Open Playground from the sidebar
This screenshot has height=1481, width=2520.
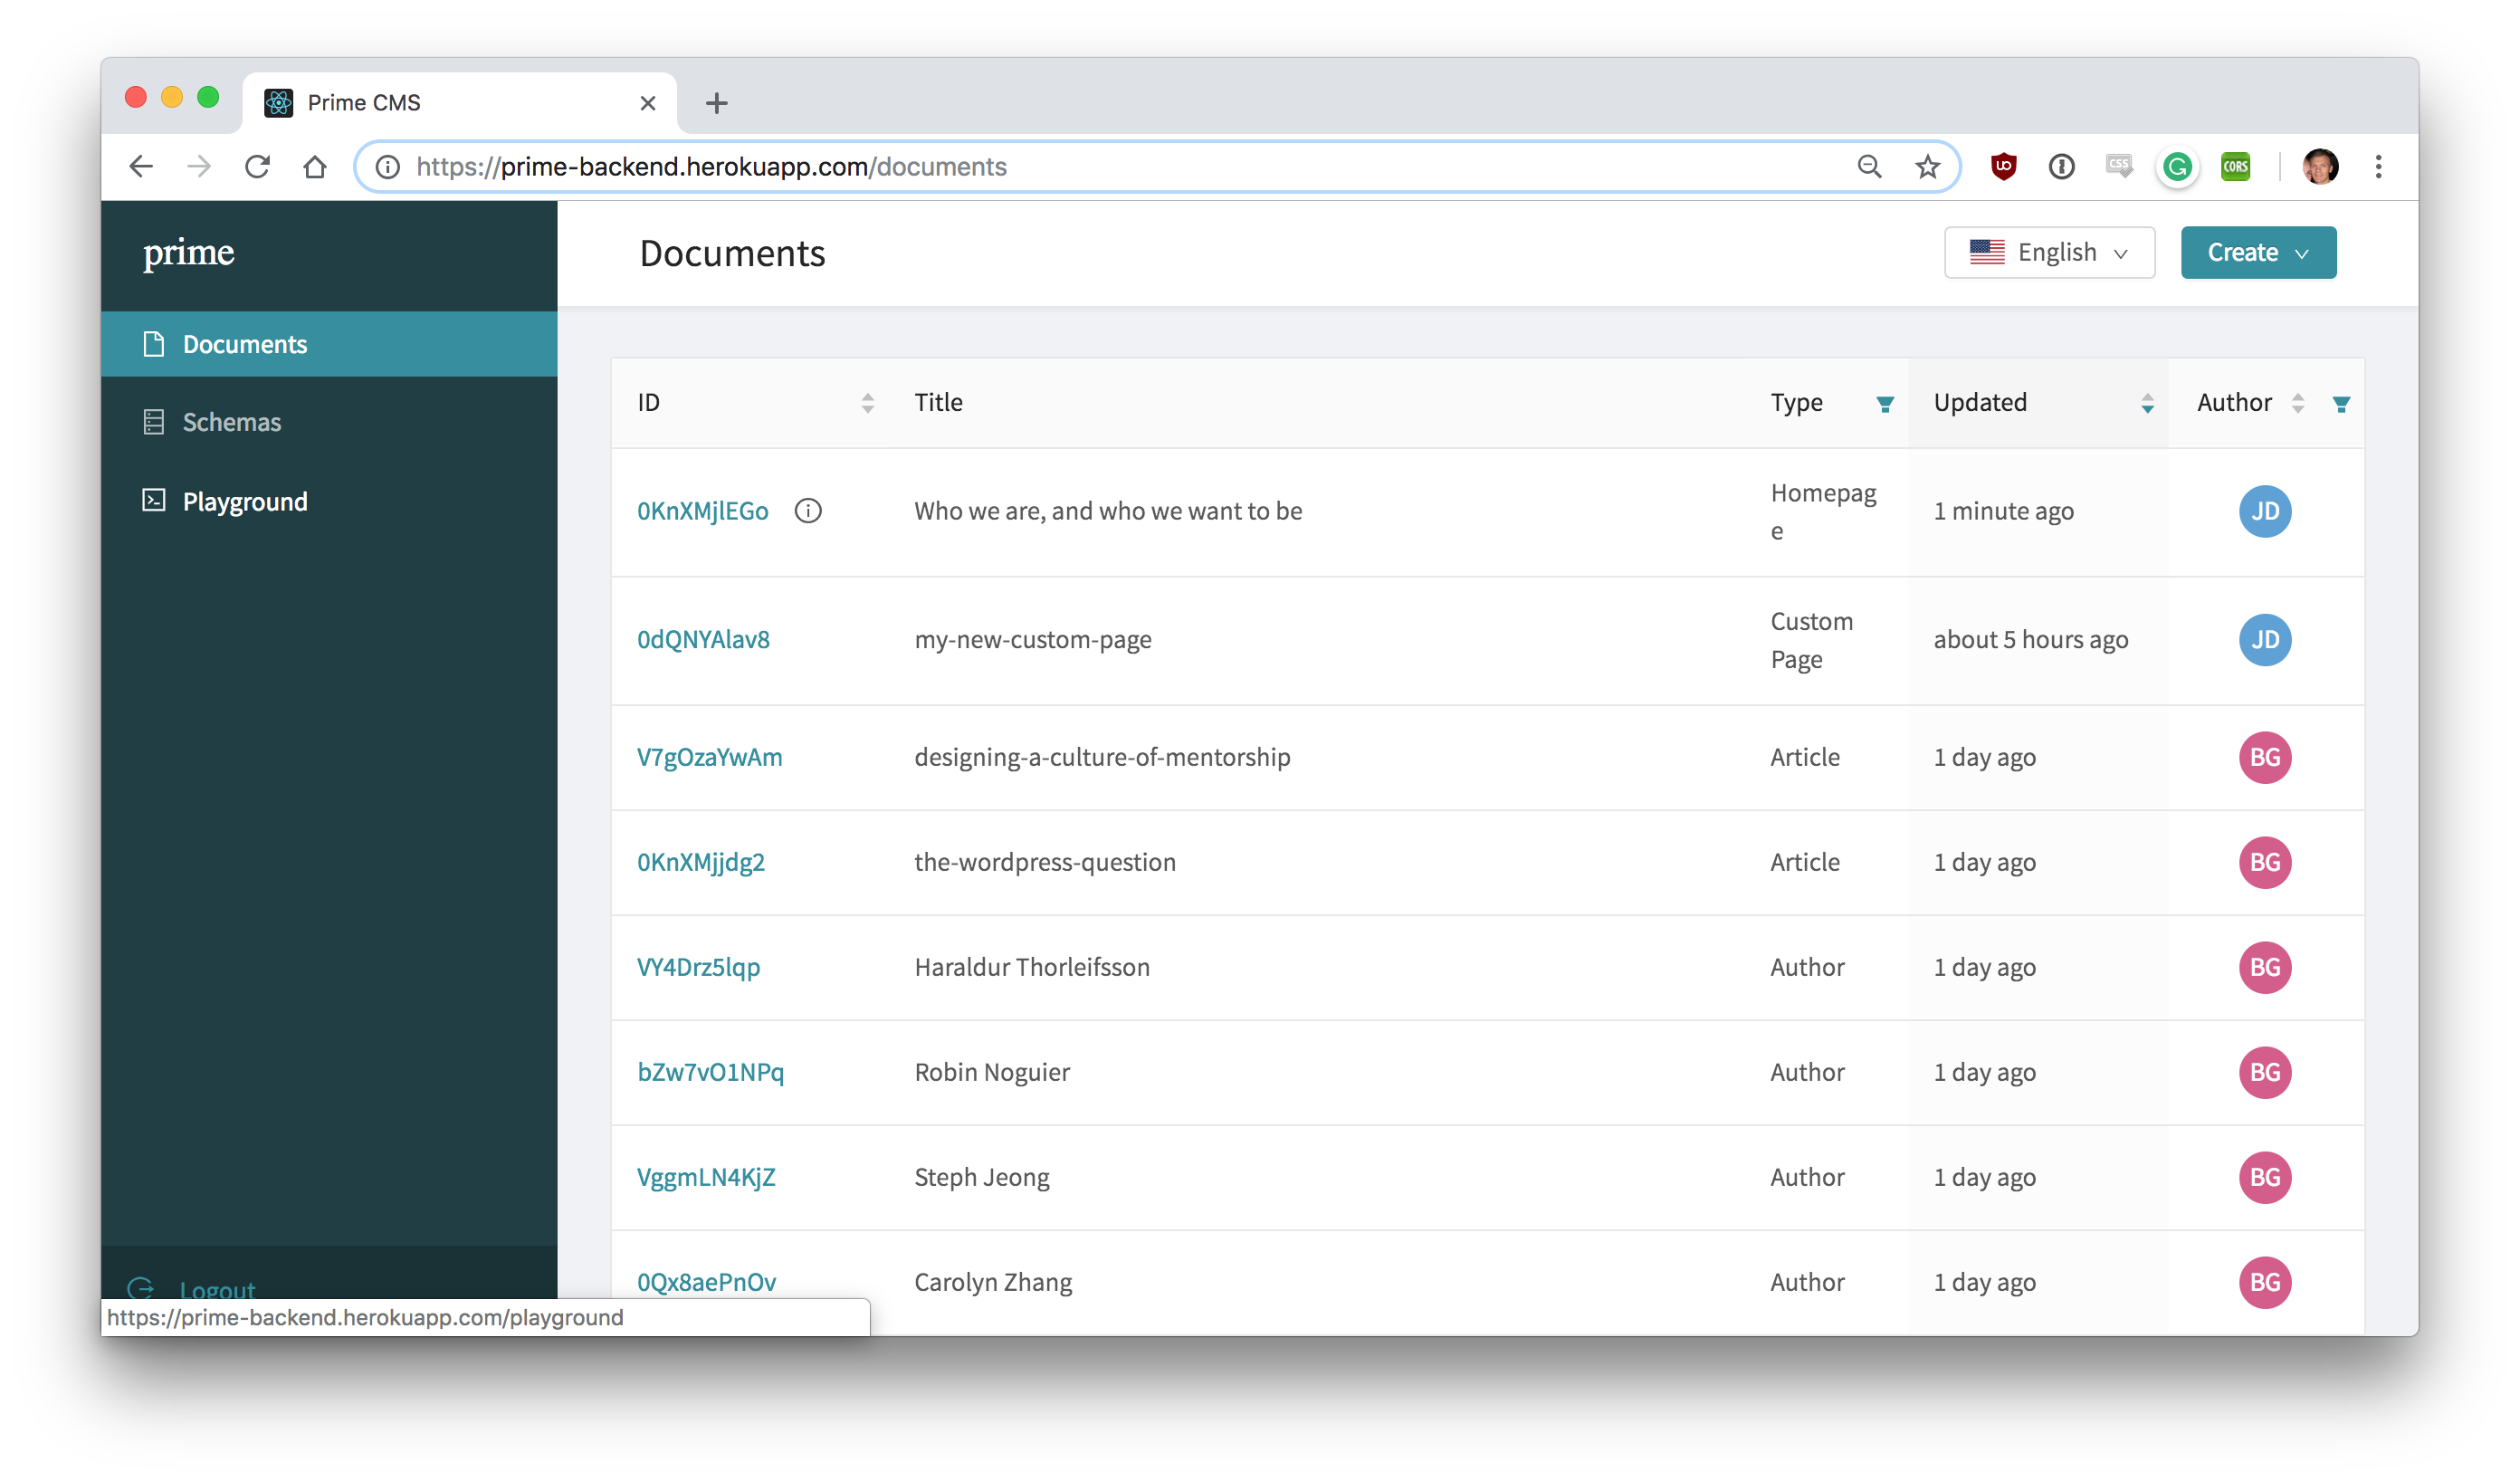(x=244, y=501)
